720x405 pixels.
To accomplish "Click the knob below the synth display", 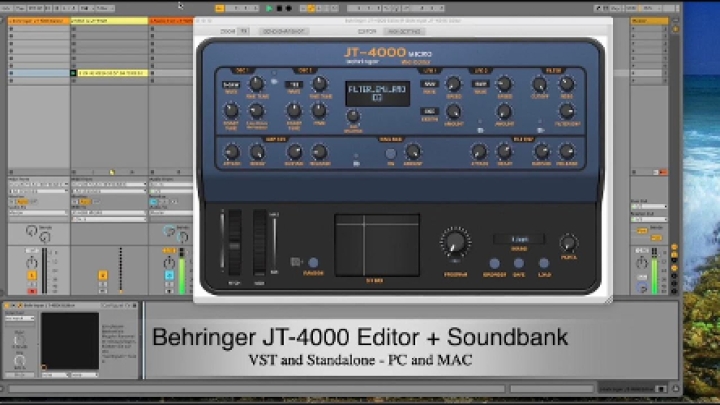I will 353,116.
